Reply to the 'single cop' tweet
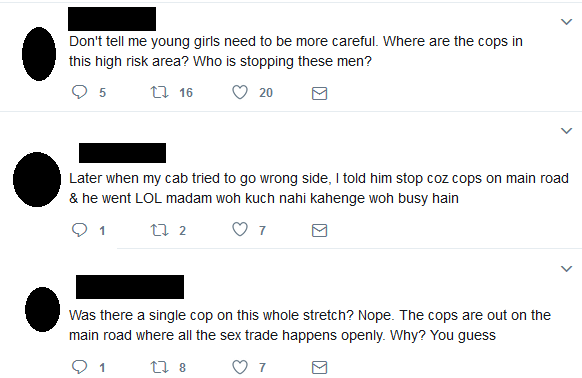The image size is (582, 378). tap(79, 367)
